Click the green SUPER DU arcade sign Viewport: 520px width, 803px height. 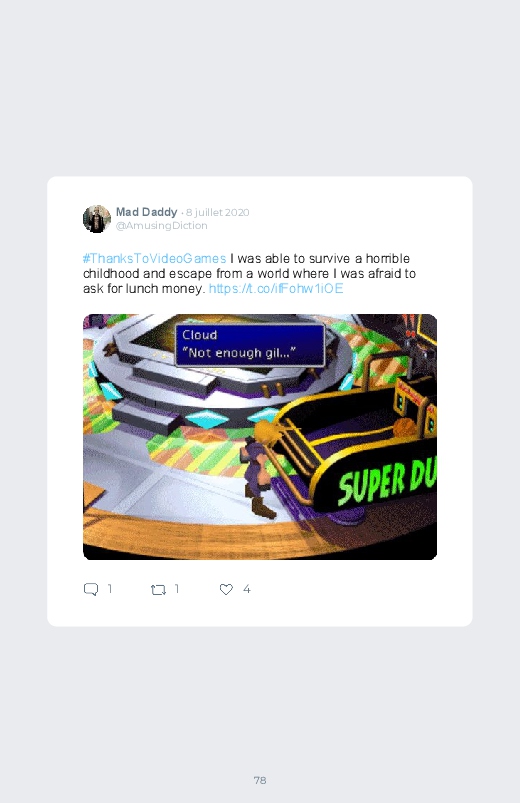tap(387, 481)
